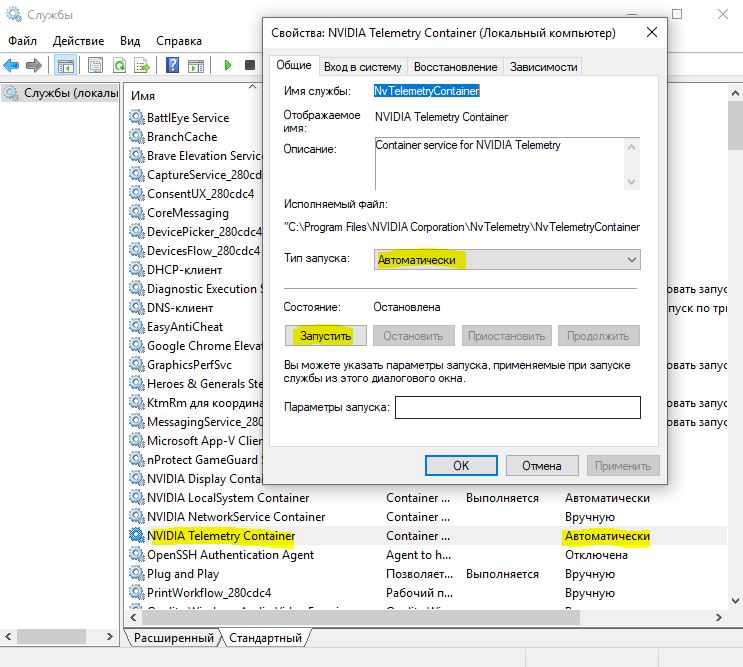Close the properties dialog with X
743x667 pixels.
click(652, 32)
